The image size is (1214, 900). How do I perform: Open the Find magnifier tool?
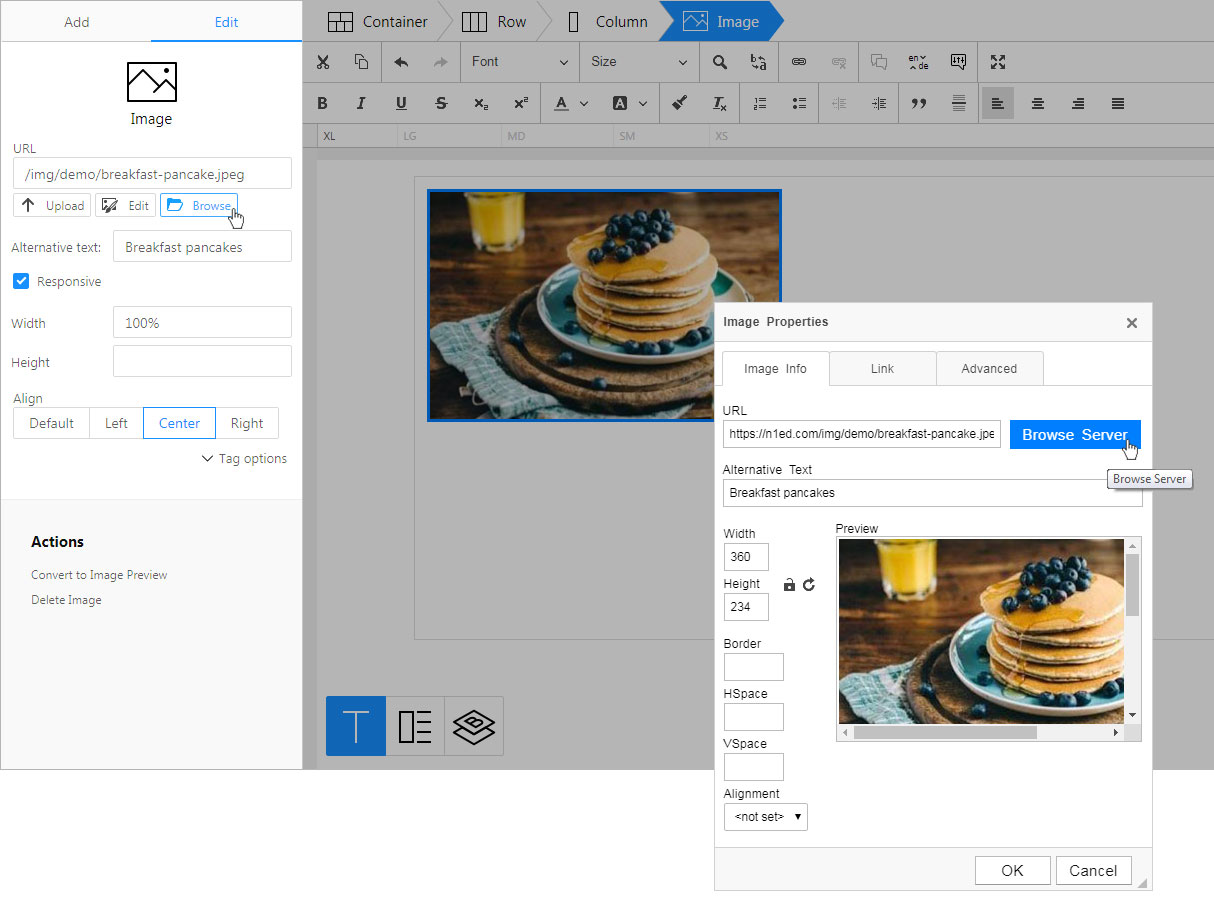[x=720, y=62]
